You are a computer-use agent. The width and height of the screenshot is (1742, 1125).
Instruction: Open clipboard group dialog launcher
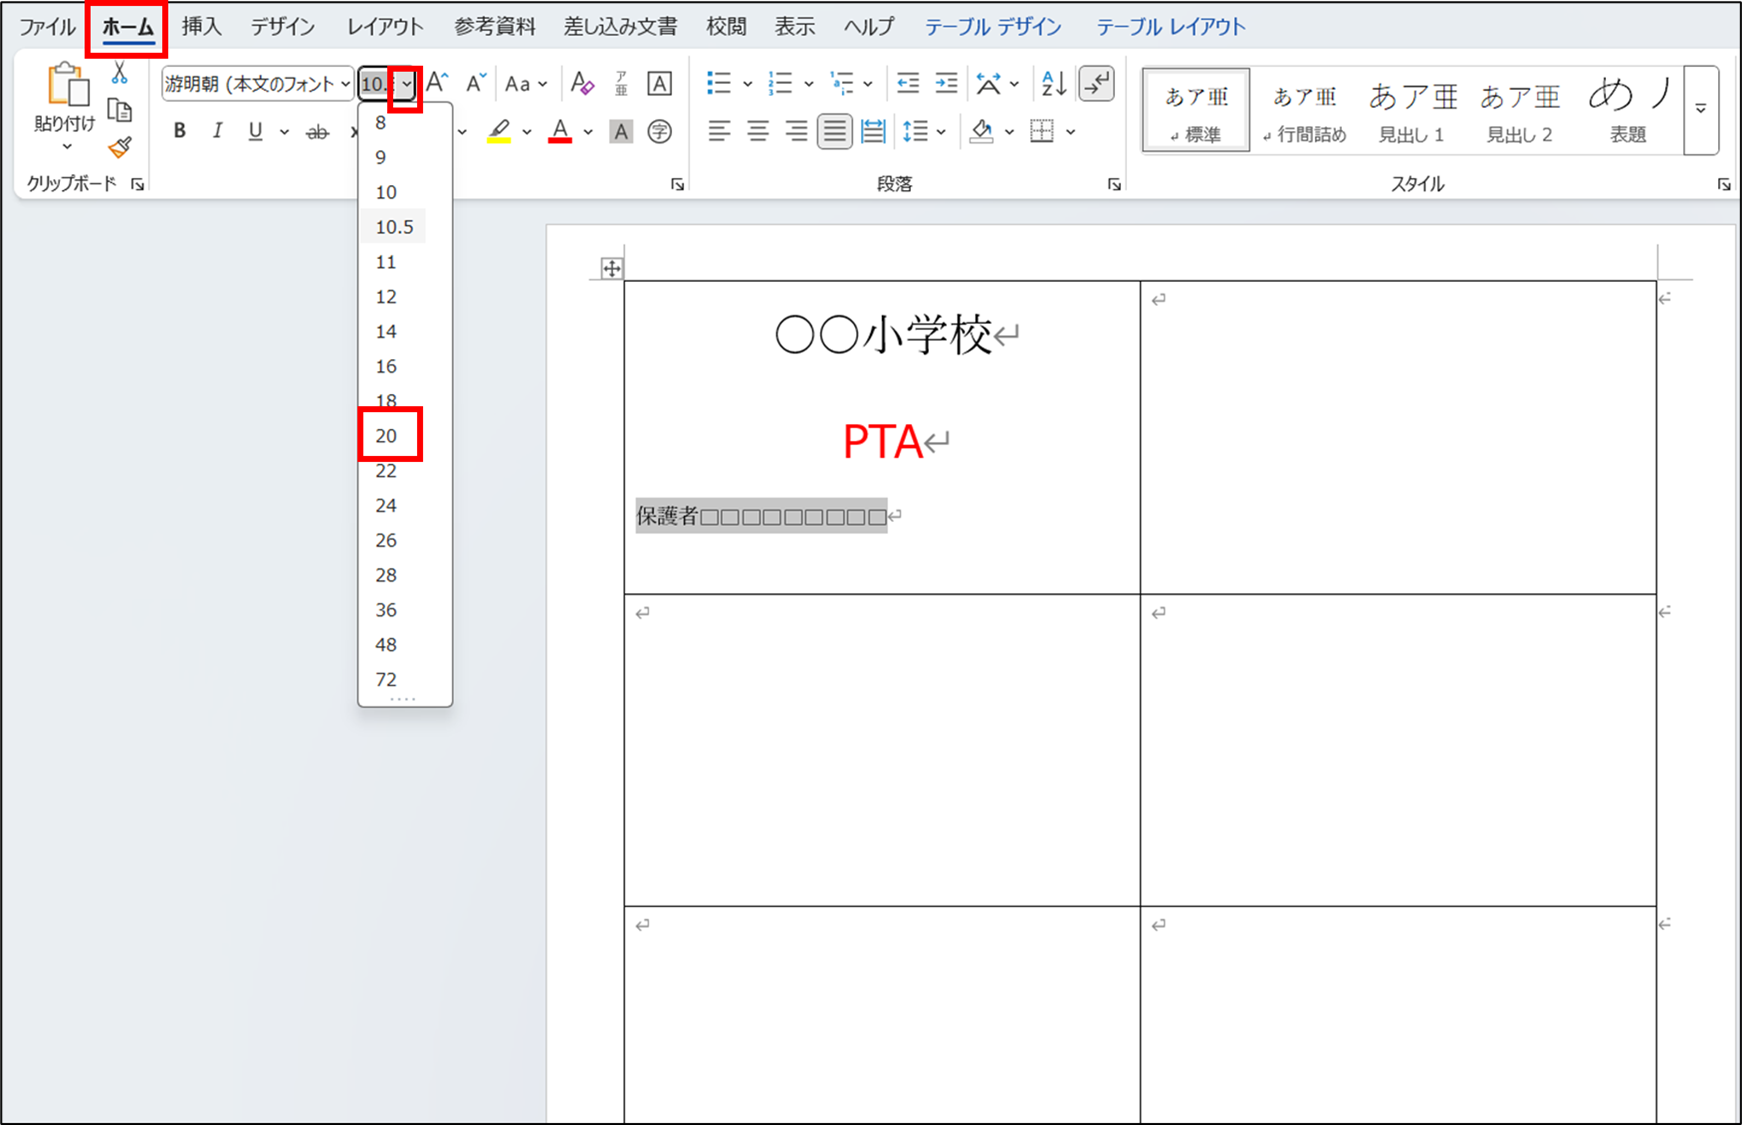(x=138, y=184)
